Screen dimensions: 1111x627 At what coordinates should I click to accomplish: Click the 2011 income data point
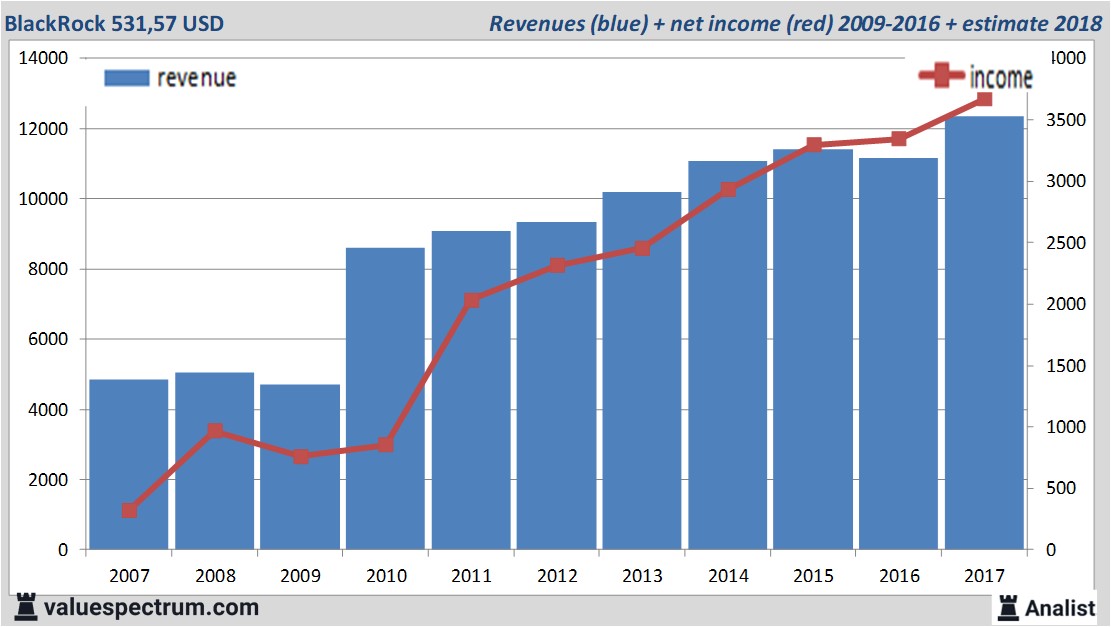[x=472, y=300]
